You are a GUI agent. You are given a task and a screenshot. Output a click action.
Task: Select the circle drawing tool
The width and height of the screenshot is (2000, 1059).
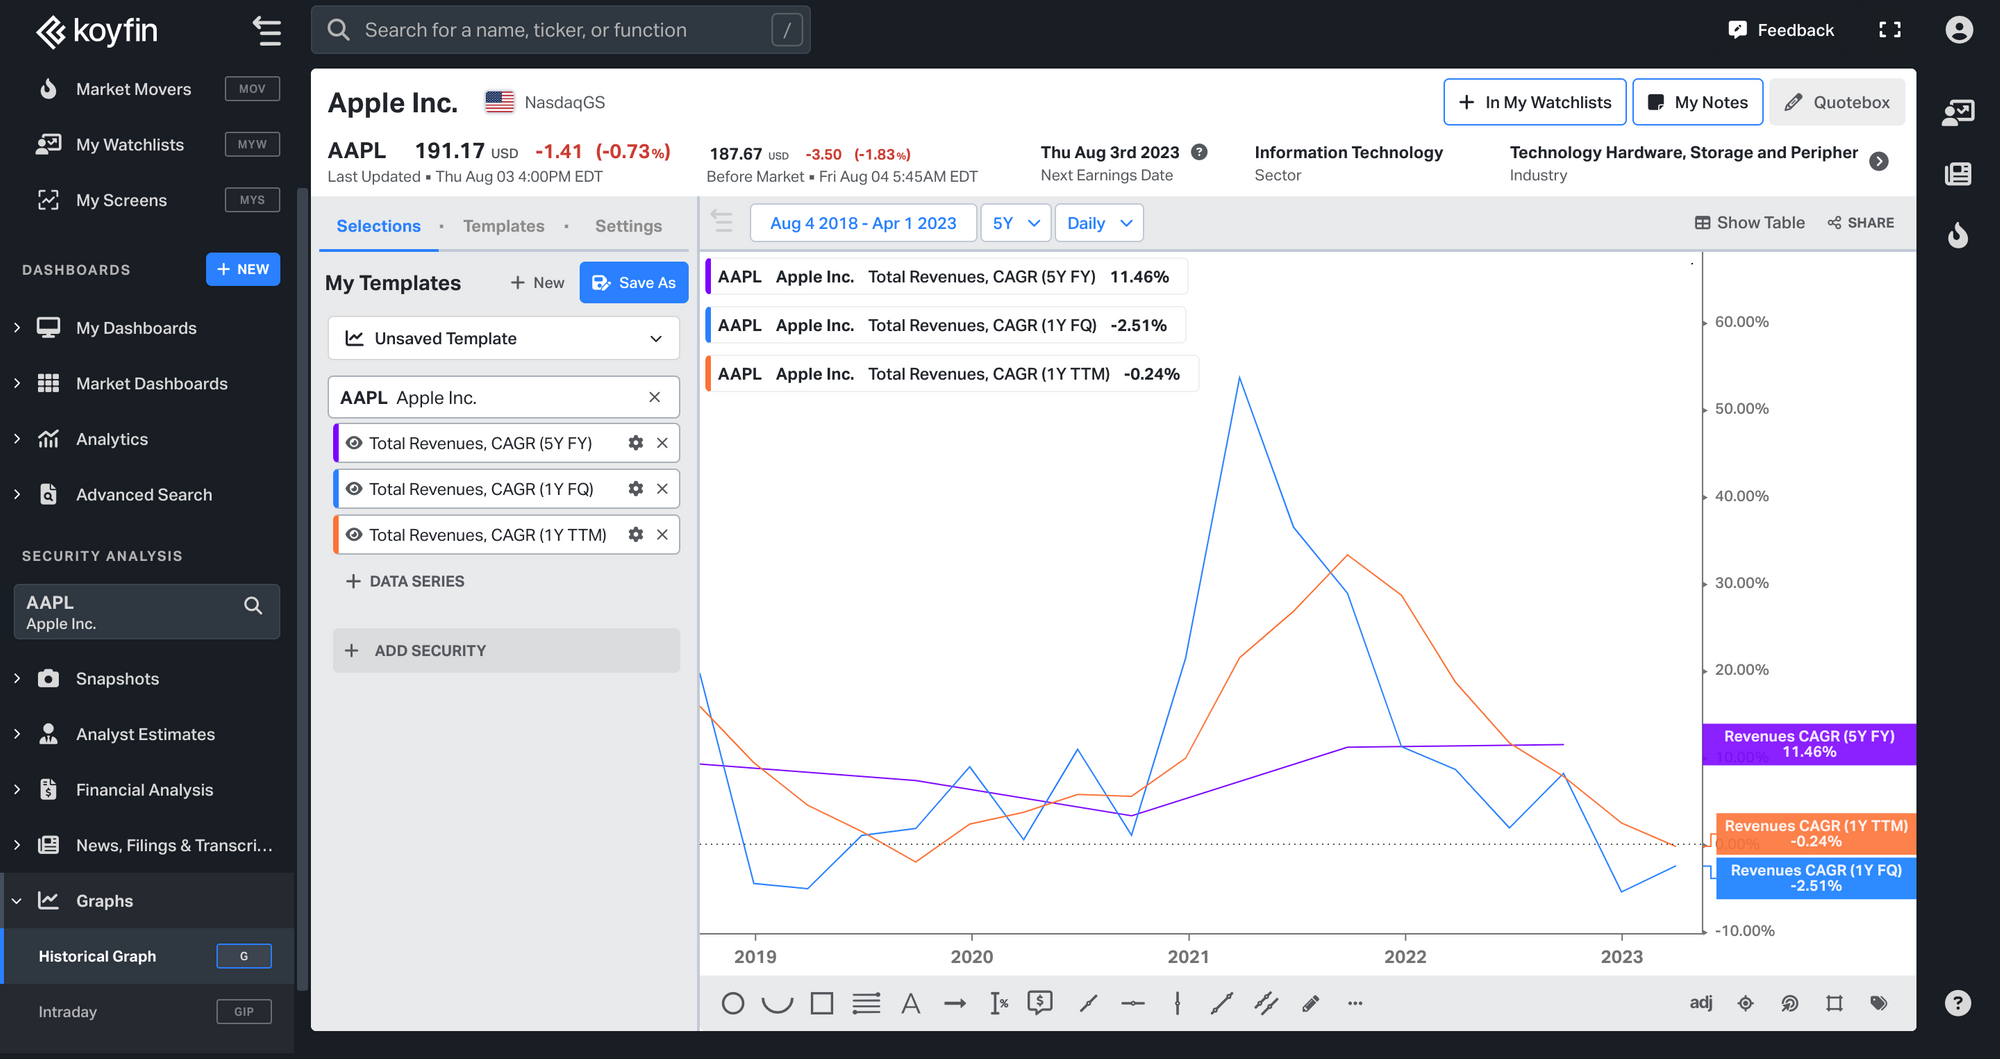coord(733,1003)
